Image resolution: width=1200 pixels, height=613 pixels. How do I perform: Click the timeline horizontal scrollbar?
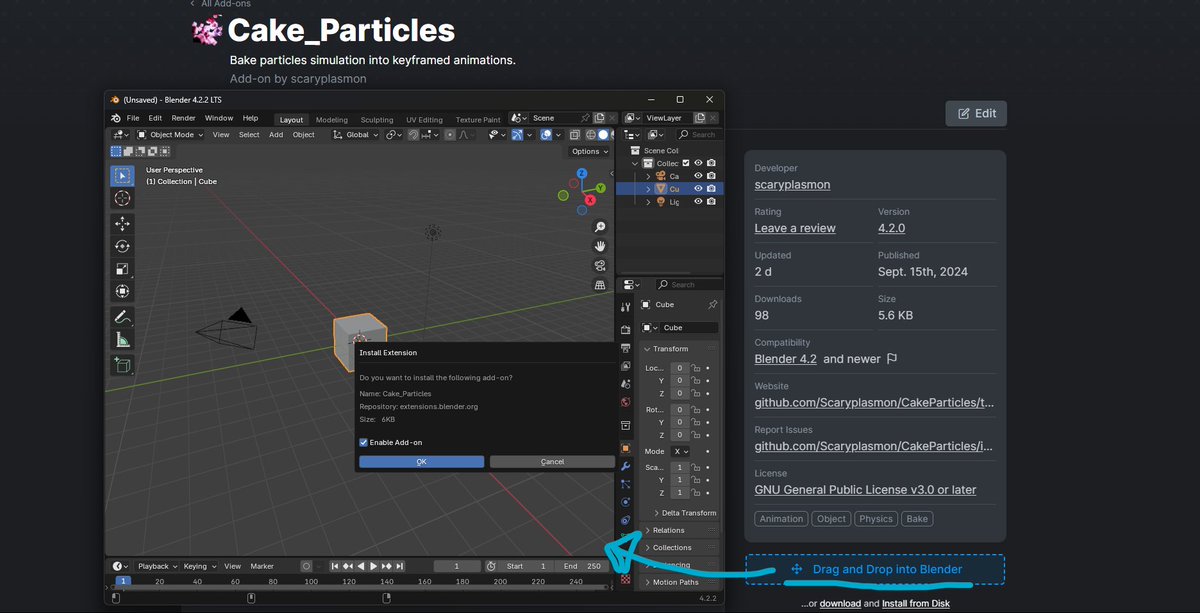click(360, 588)
